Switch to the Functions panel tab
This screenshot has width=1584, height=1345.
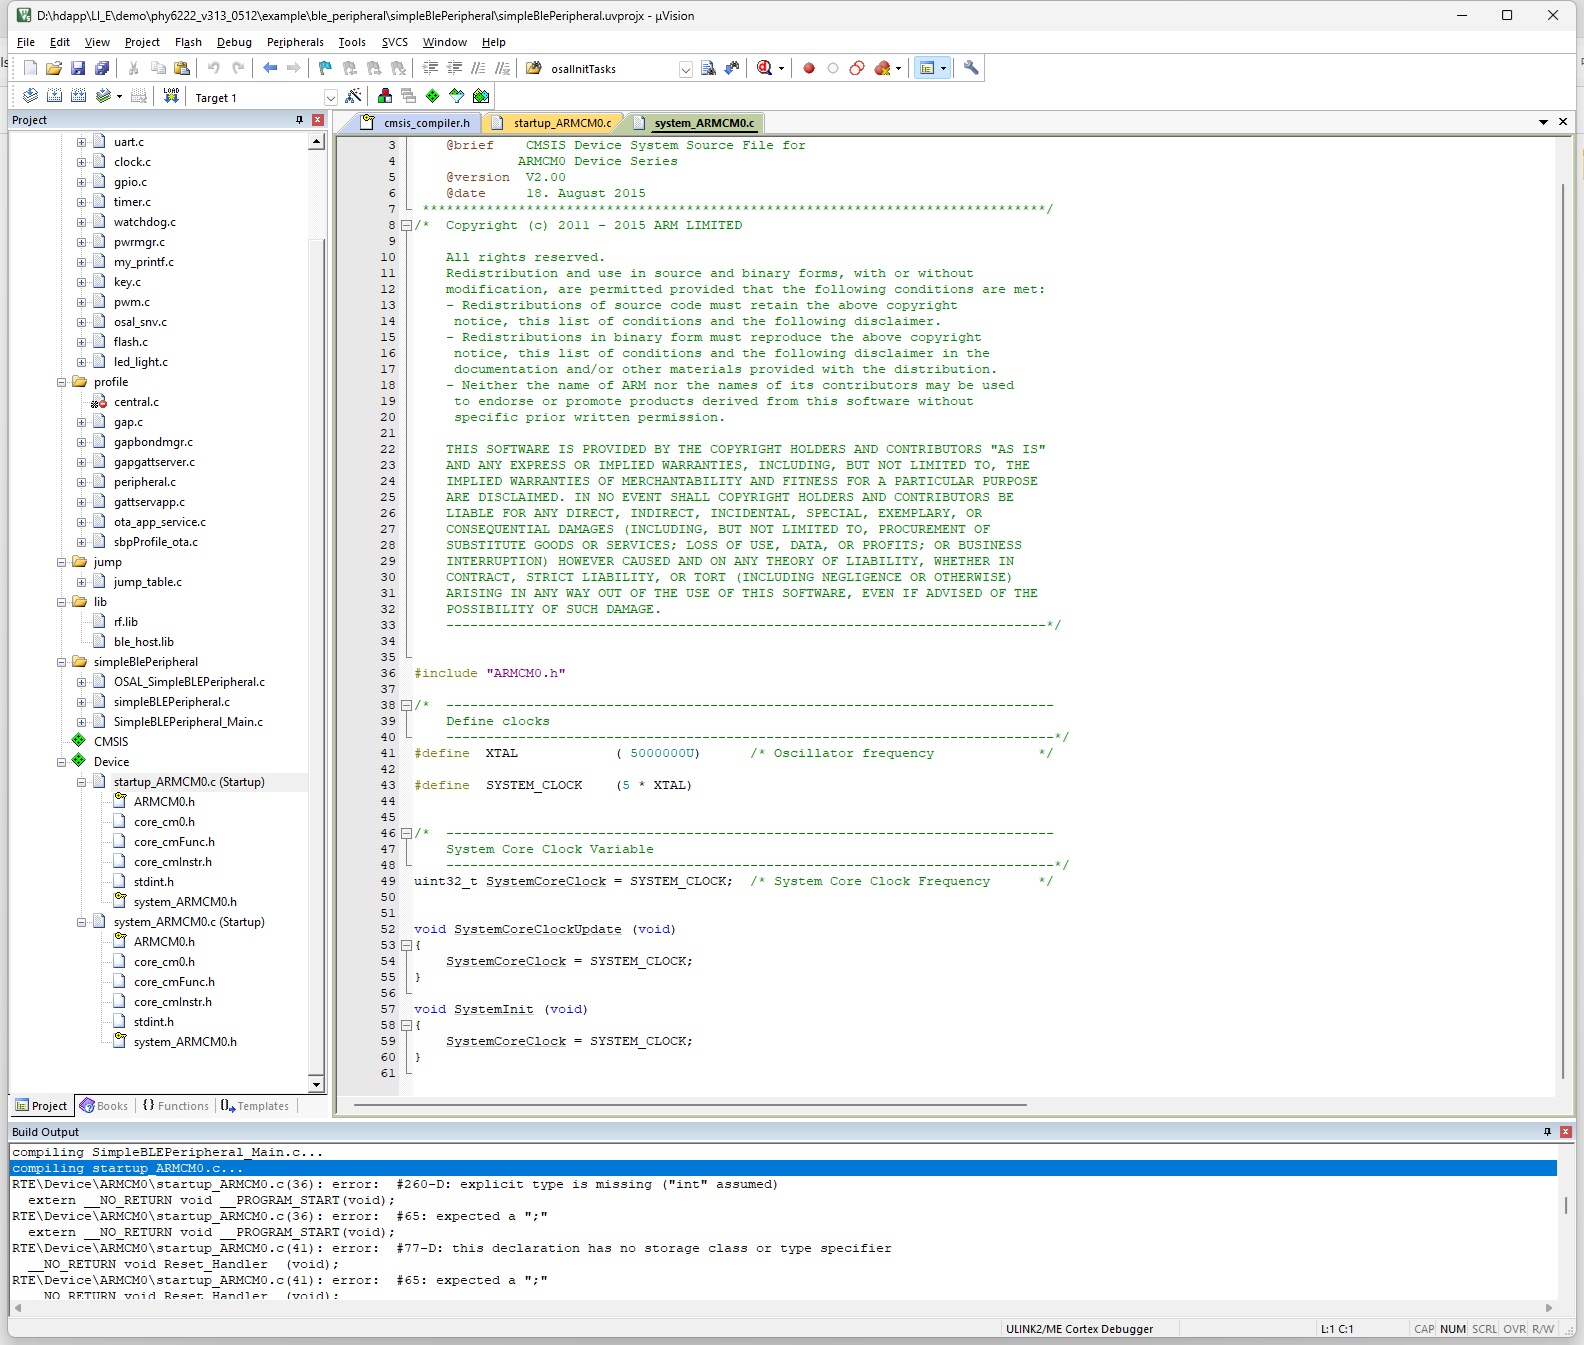176,1106
